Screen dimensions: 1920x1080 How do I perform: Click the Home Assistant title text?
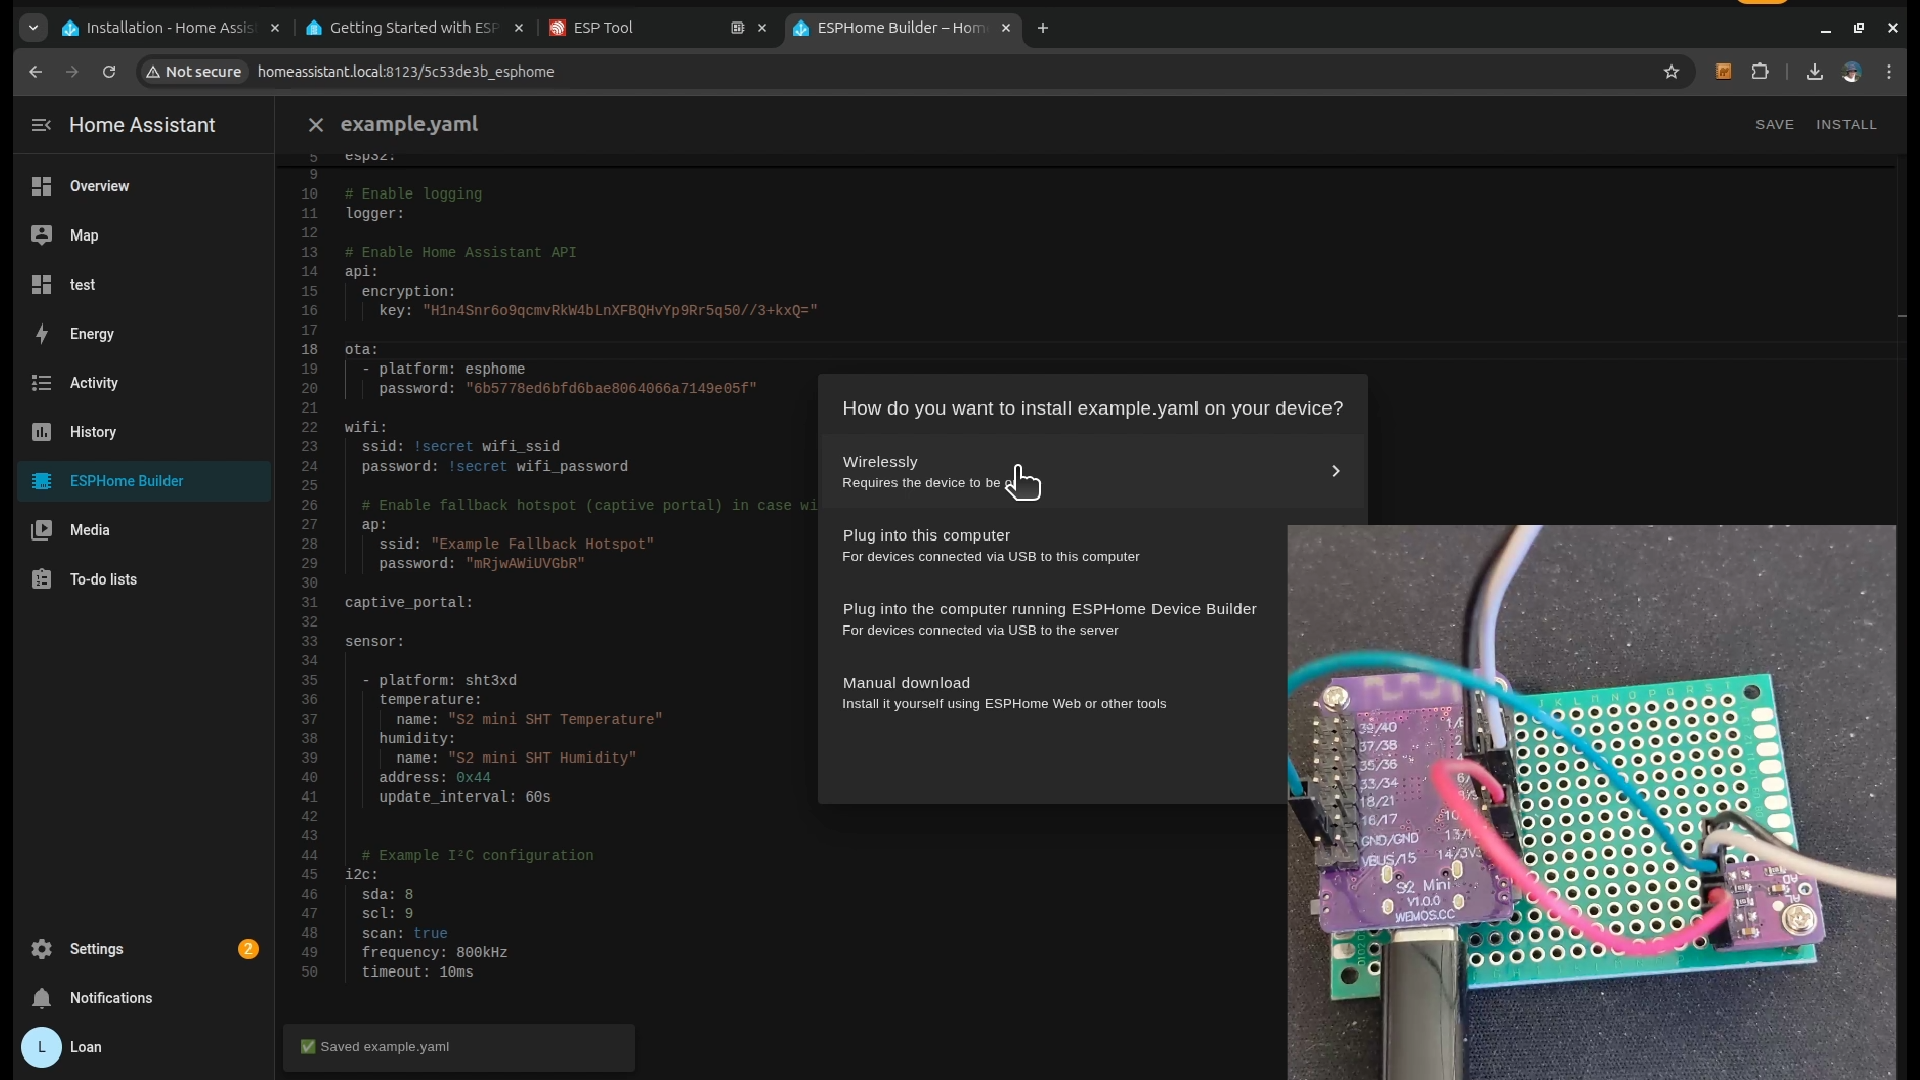tap(142, 125)
